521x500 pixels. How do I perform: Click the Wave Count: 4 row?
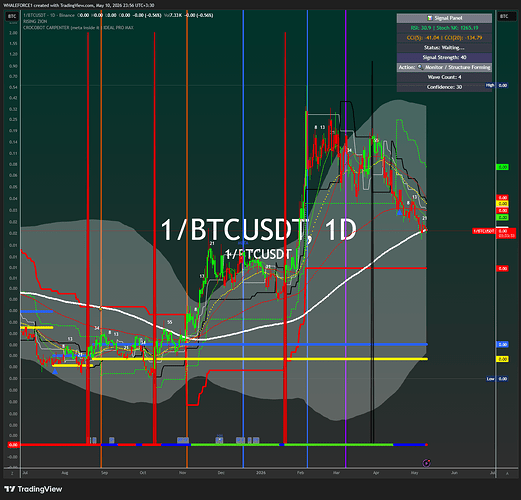pos(444,77)
